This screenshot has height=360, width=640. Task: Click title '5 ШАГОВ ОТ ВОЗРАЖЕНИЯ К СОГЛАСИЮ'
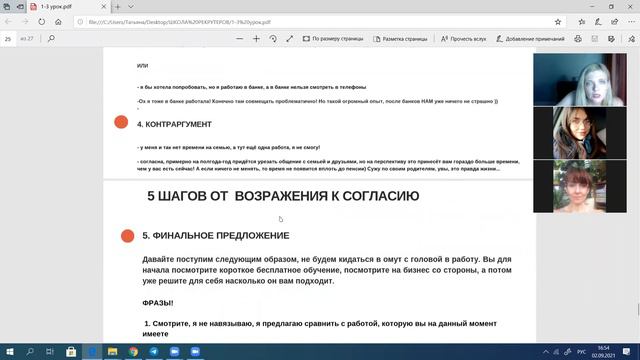tap(283, 196)
